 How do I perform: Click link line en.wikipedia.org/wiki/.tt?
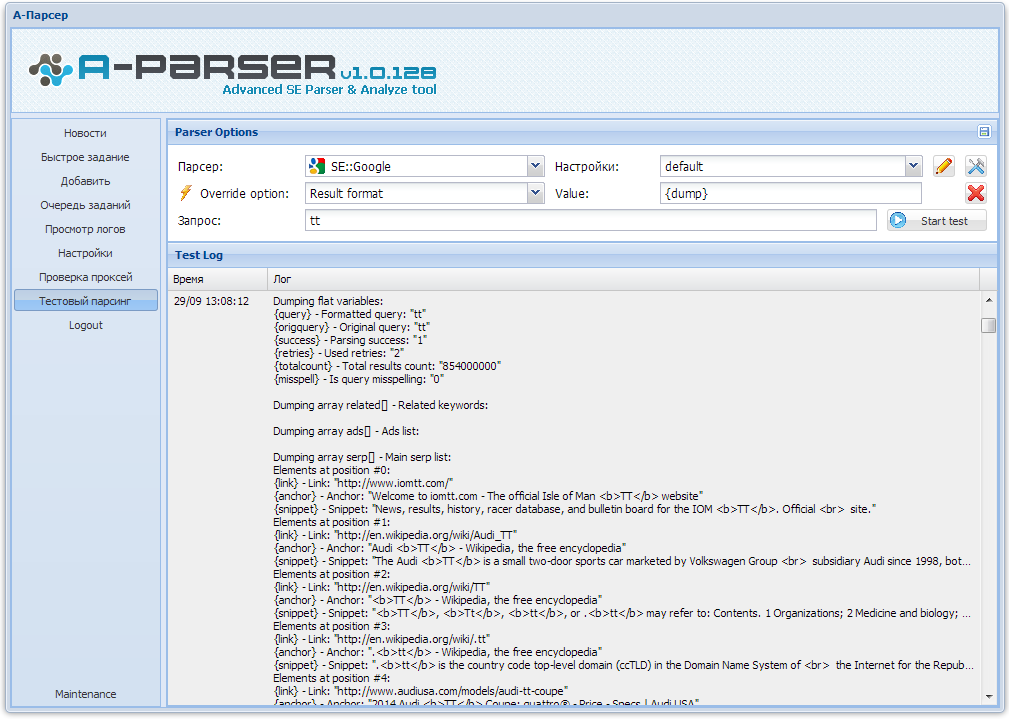point(382,639)
